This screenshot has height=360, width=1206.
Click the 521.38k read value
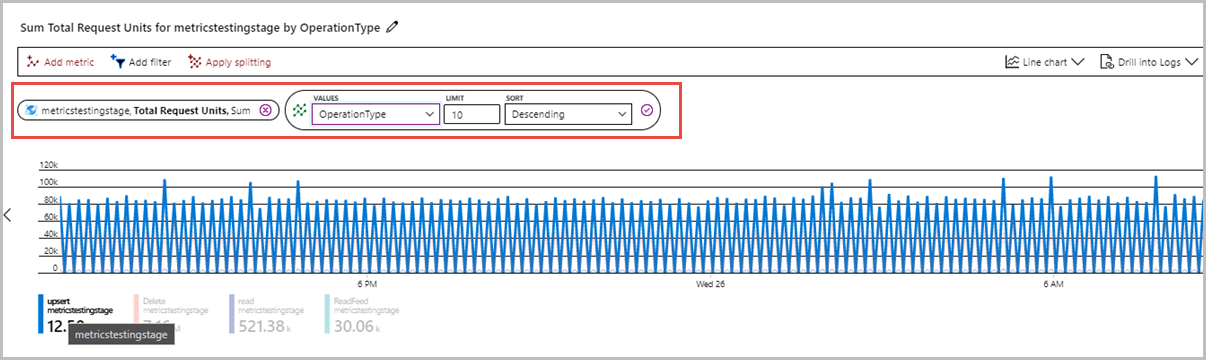pyautogui.click(x=265, y=326)
